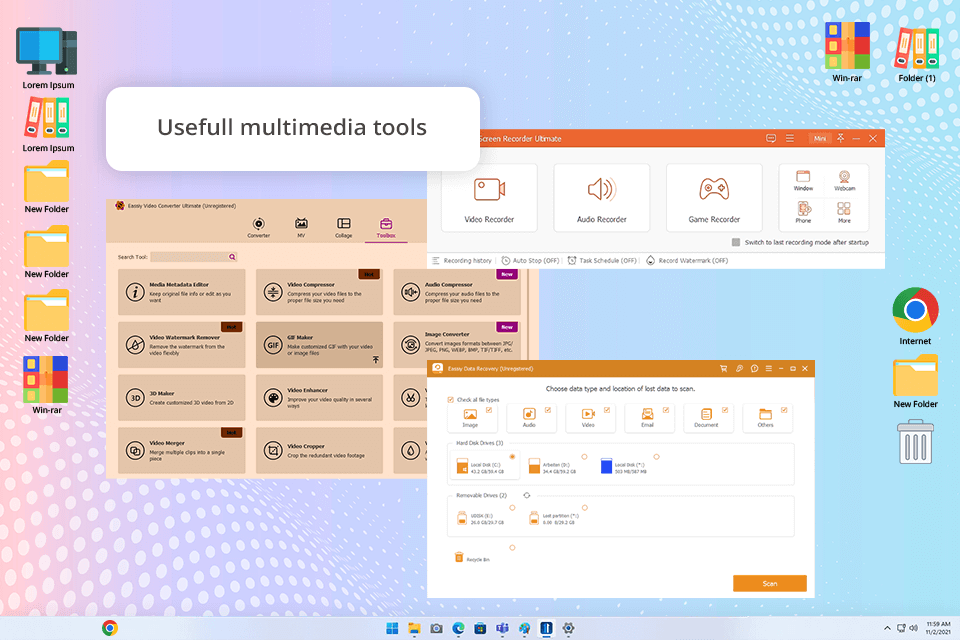Select Arbeiten (D:) drive radio button
The height and width of the screenshot is (640, 960).
(x=584, y=457)
